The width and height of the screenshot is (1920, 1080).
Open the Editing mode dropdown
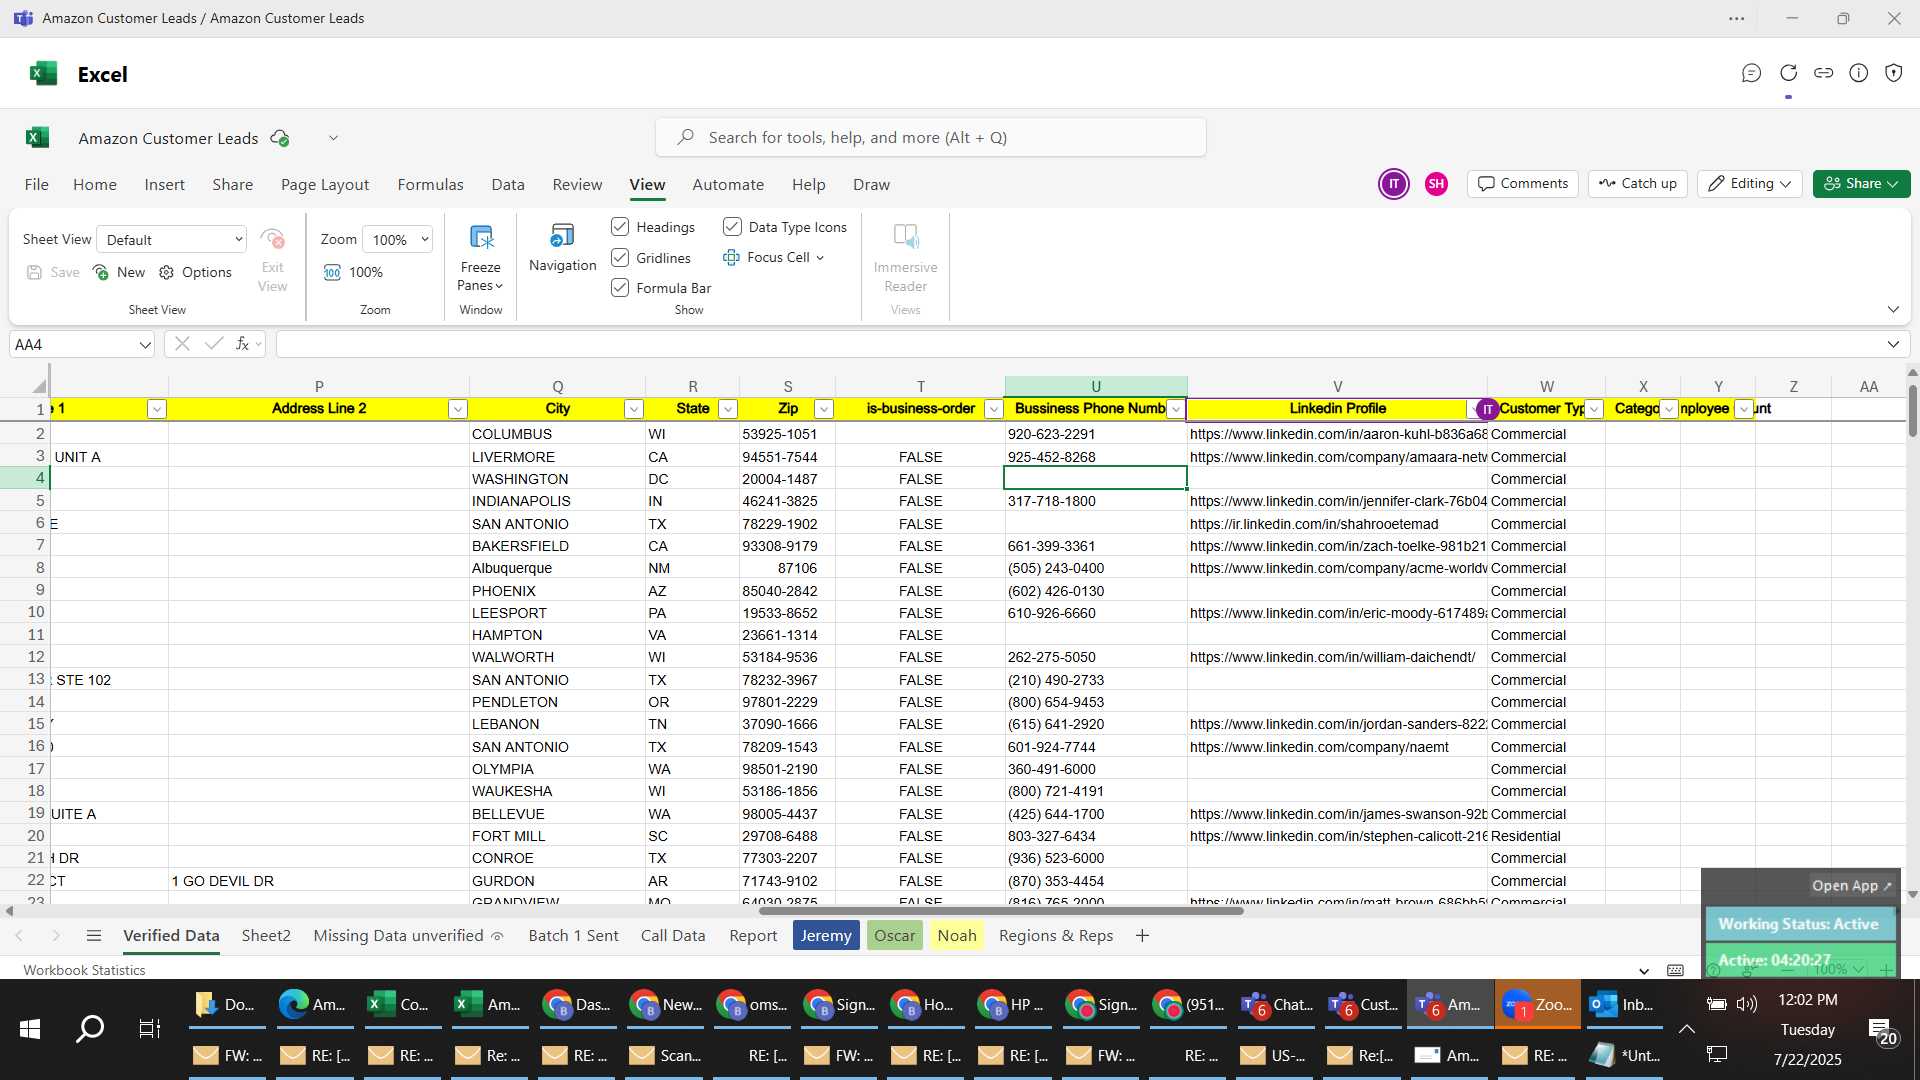pyautogui.click(x=1749, y=184)
